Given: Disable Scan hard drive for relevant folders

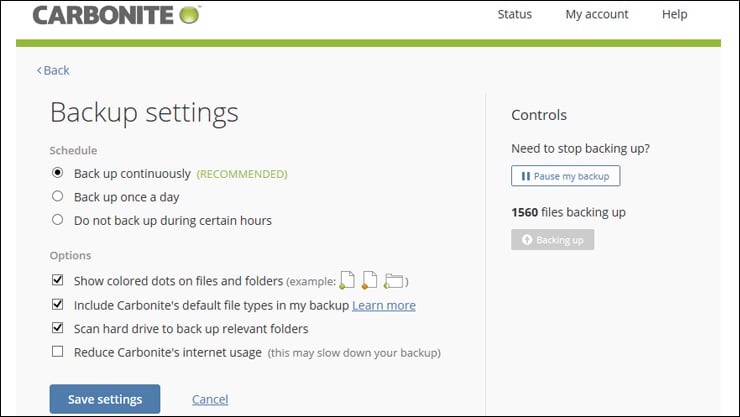Looking at the screenshot, I should pyautogui.click(x=58, y=327).
